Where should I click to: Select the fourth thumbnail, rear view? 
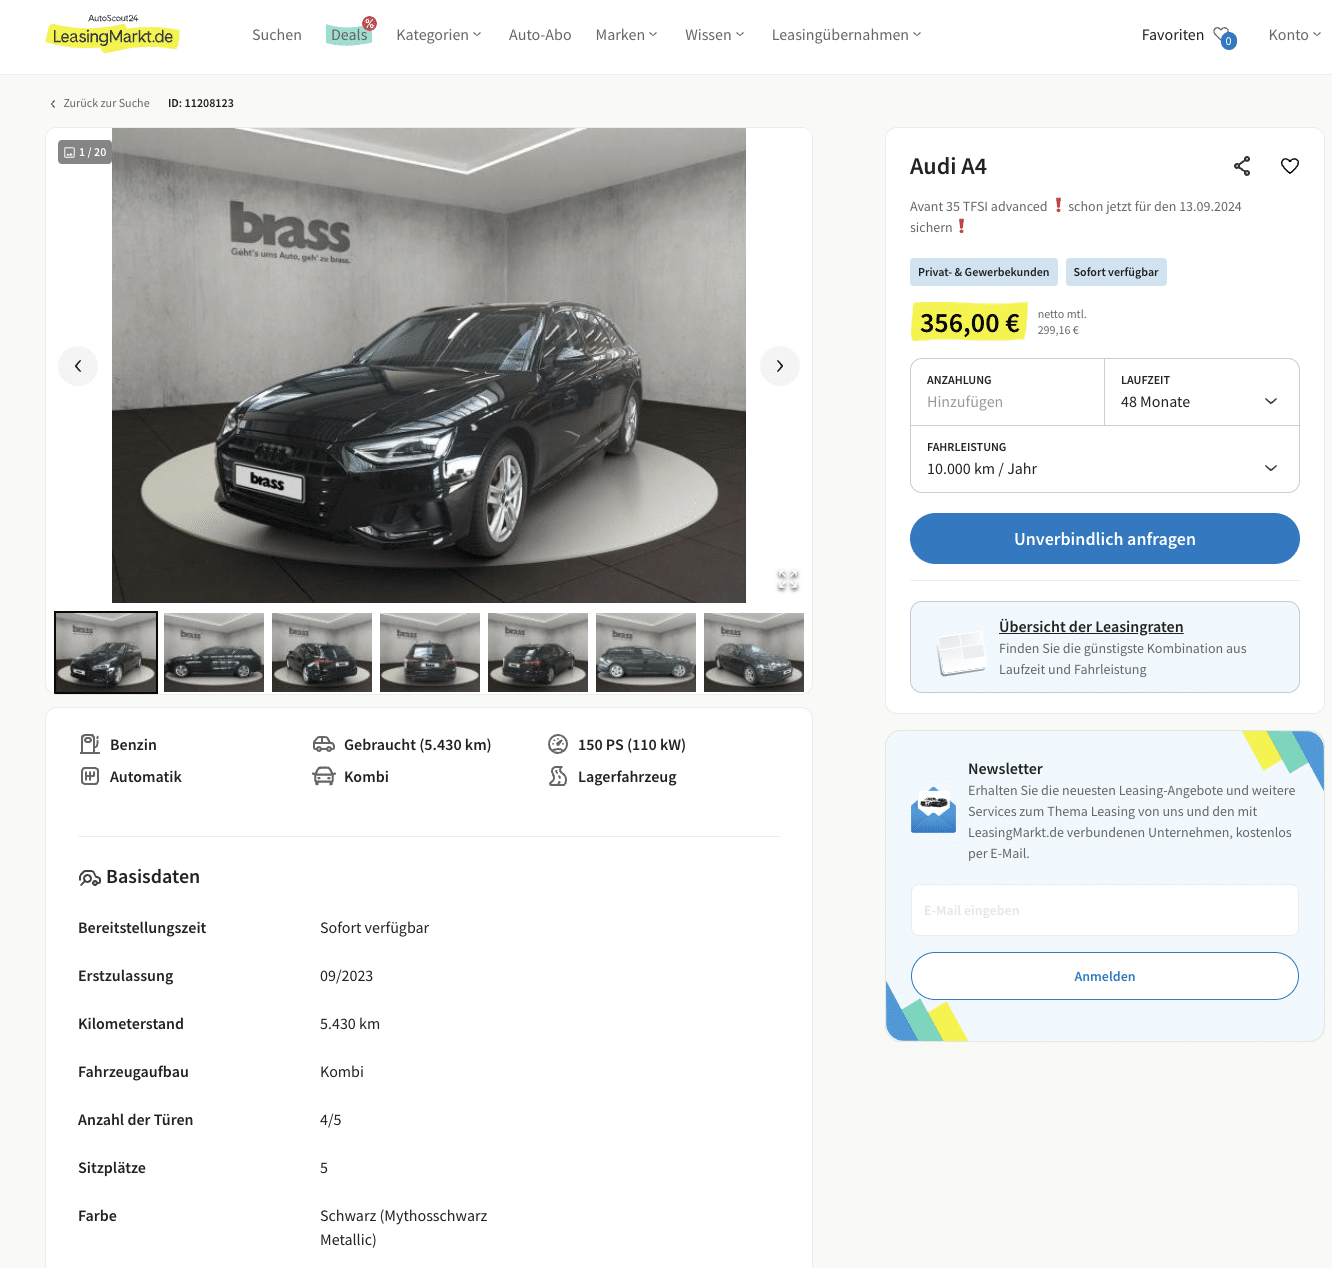pos(430,652)
